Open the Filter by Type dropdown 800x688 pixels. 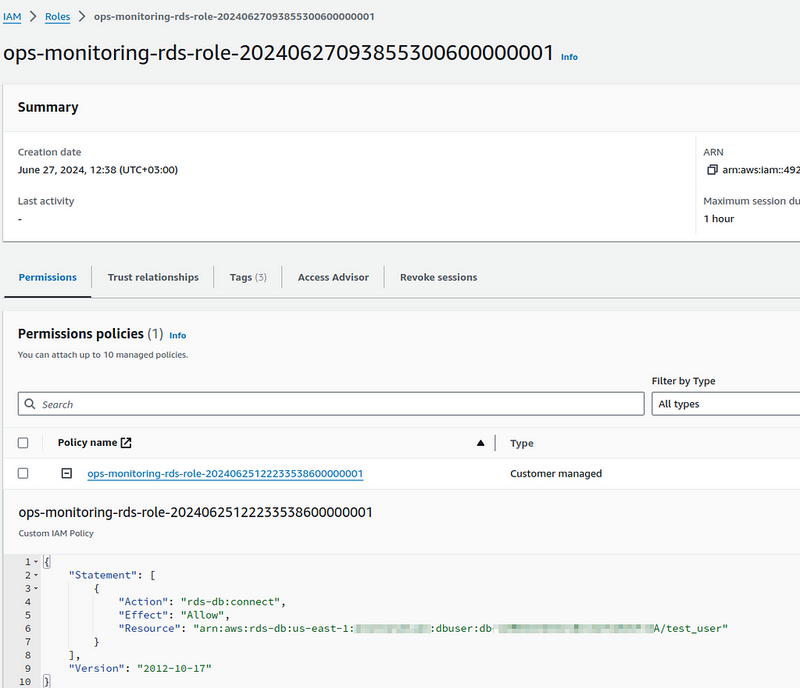[x=725, y=404]
